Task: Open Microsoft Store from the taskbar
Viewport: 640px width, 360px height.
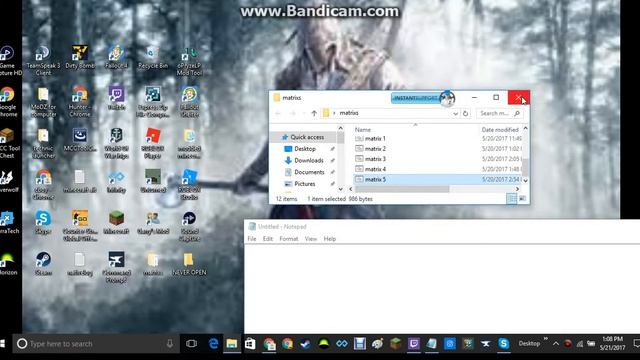Action: click(x=250, y=344)
